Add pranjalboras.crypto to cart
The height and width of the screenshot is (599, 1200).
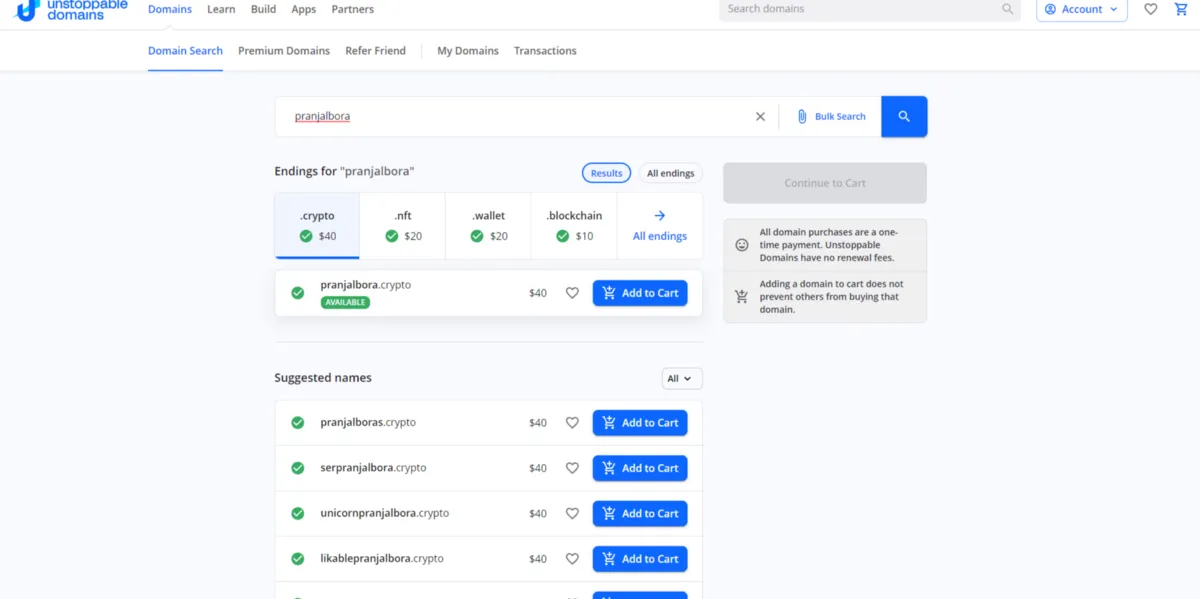click(x=640, y=423)
